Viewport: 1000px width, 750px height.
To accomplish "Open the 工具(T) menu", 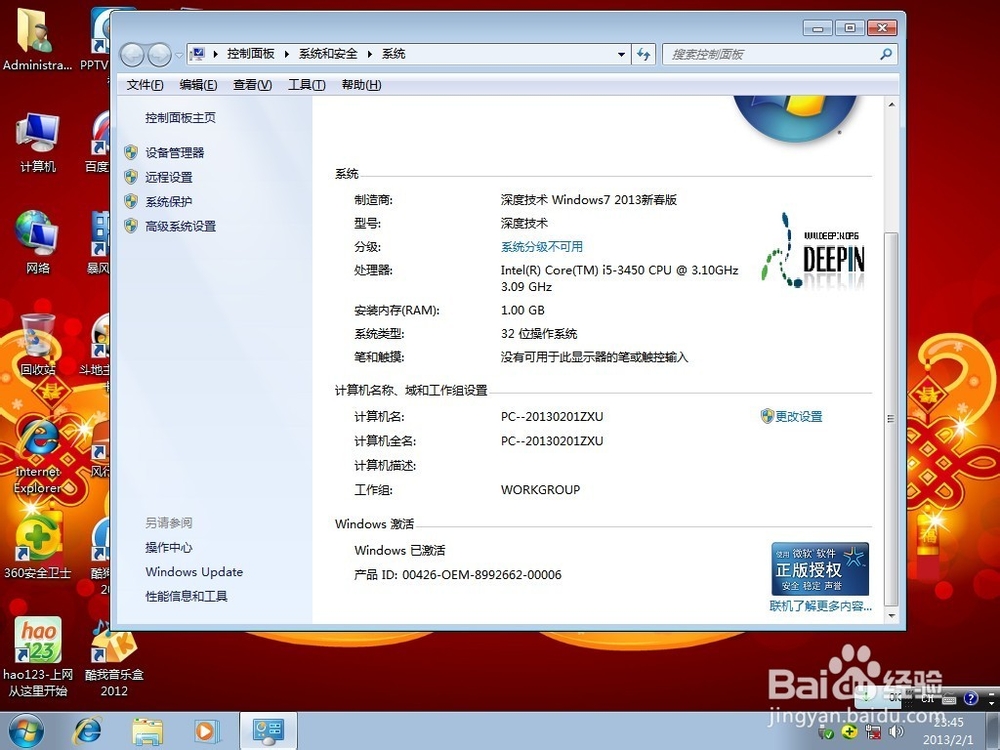I will pyautogui.click(x=307, y=85).
